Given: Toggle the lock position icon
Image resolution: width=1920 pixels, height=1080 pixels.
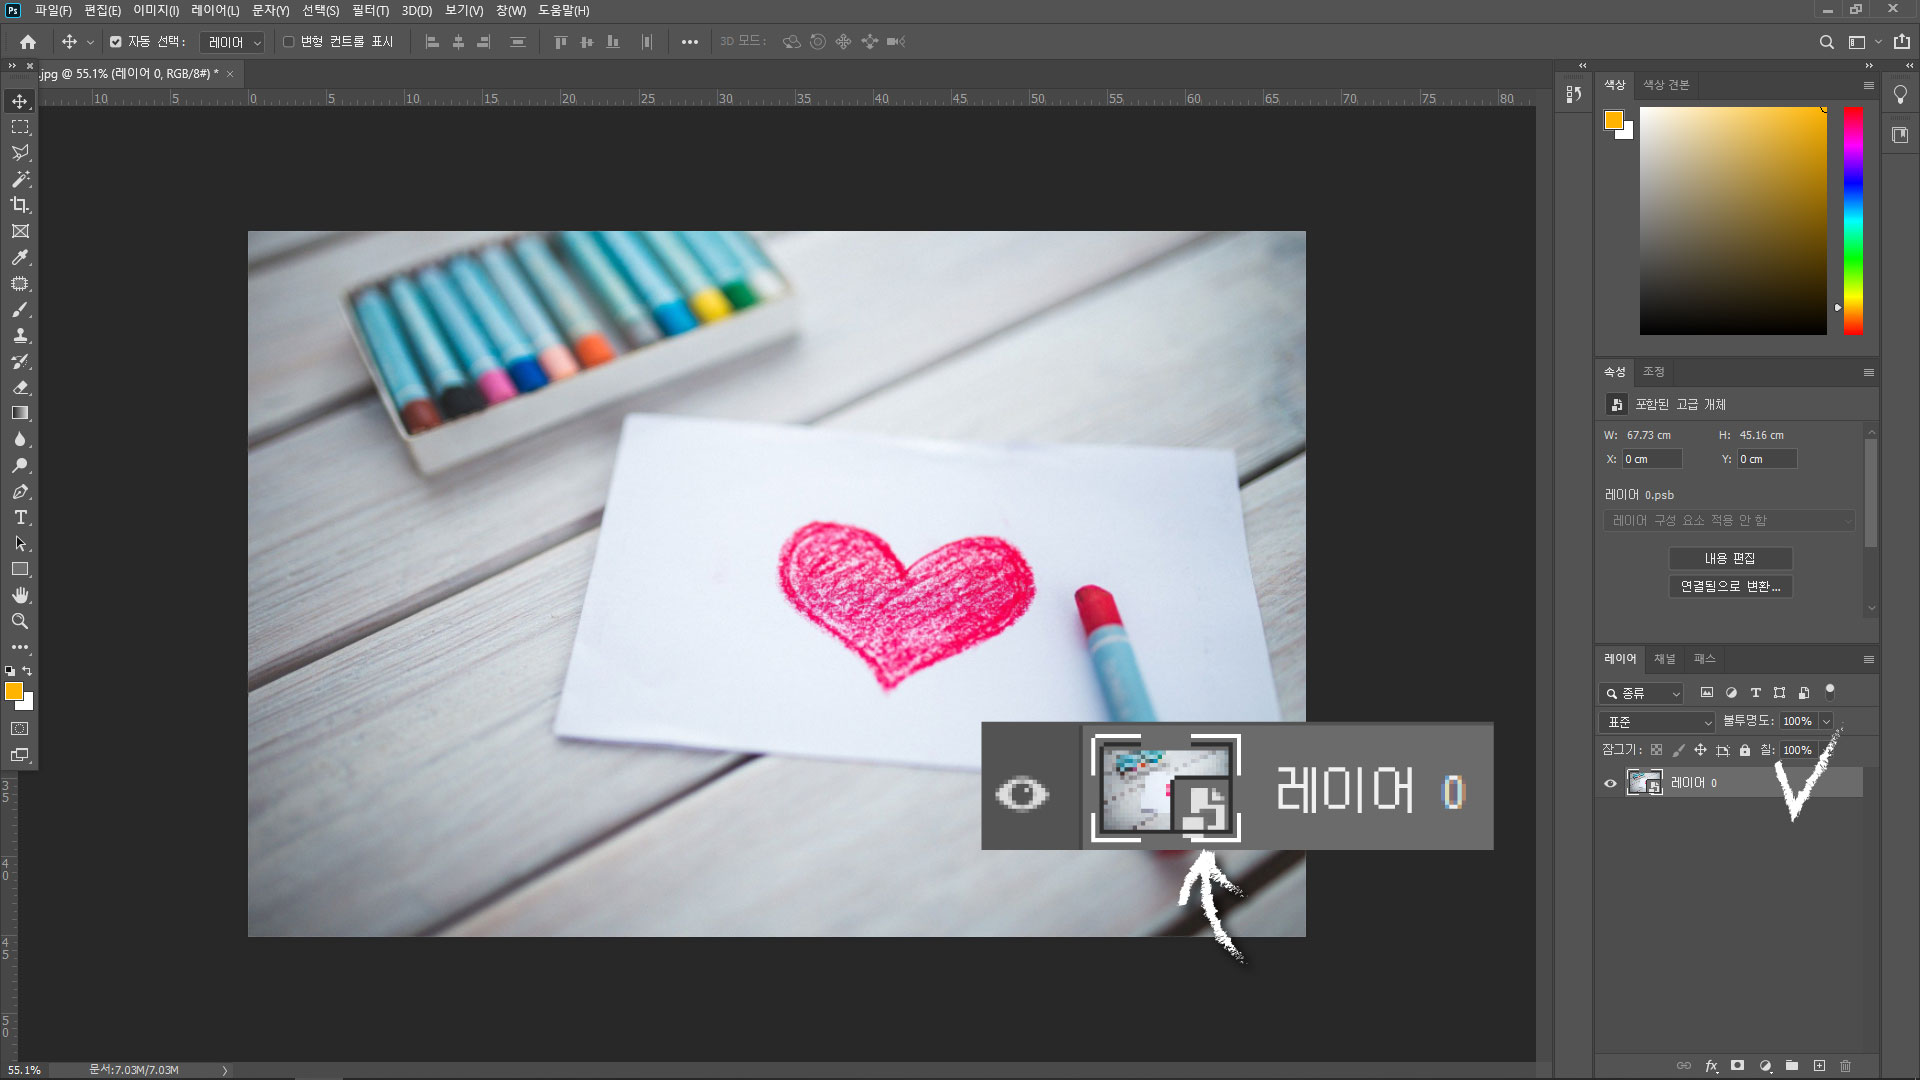Looking at the screenshot, I should [x=1700, y=750].
